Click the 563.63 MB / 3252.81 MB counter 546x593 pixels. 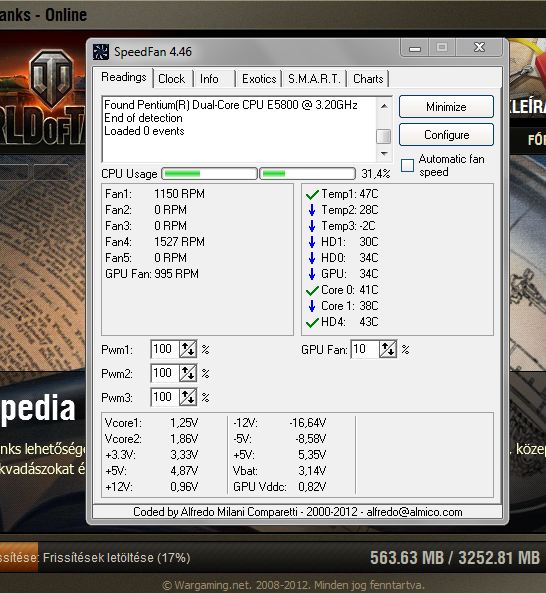coord(455,557)
